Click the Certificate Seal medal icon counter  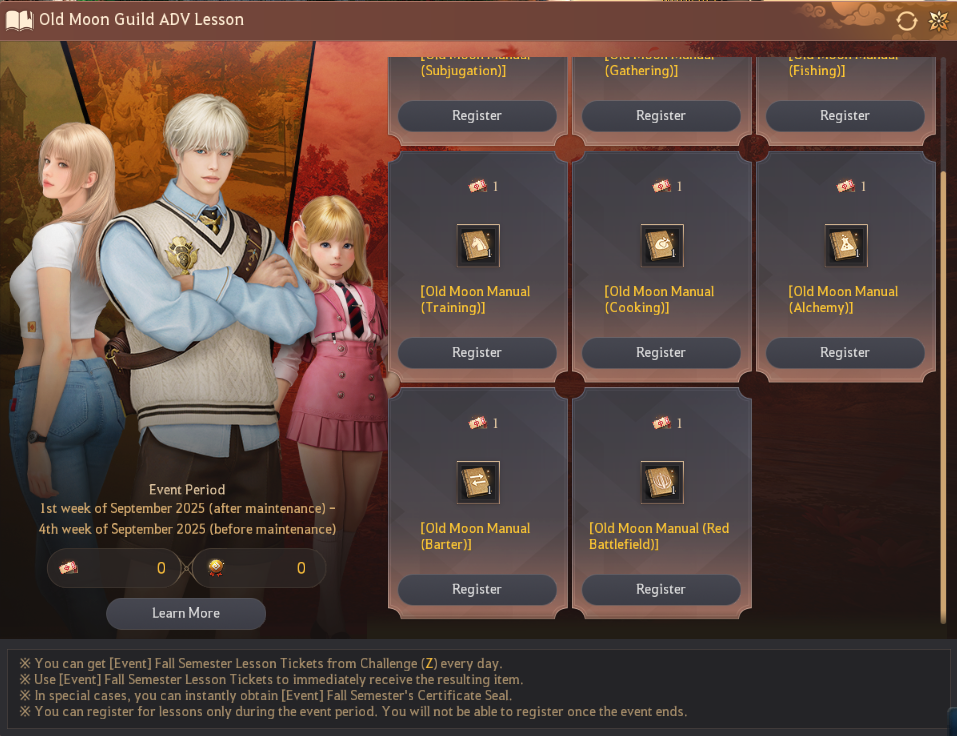[215, 568]
